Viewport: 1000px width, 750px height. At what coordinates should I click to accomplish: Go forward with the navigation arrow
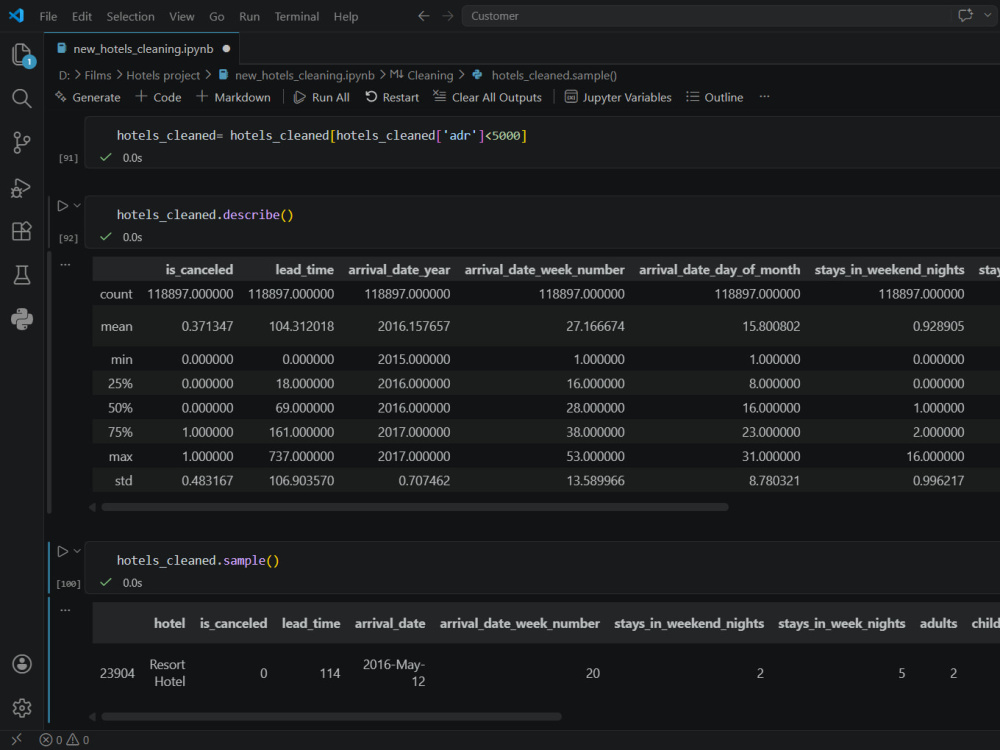(x=448, y=16)
